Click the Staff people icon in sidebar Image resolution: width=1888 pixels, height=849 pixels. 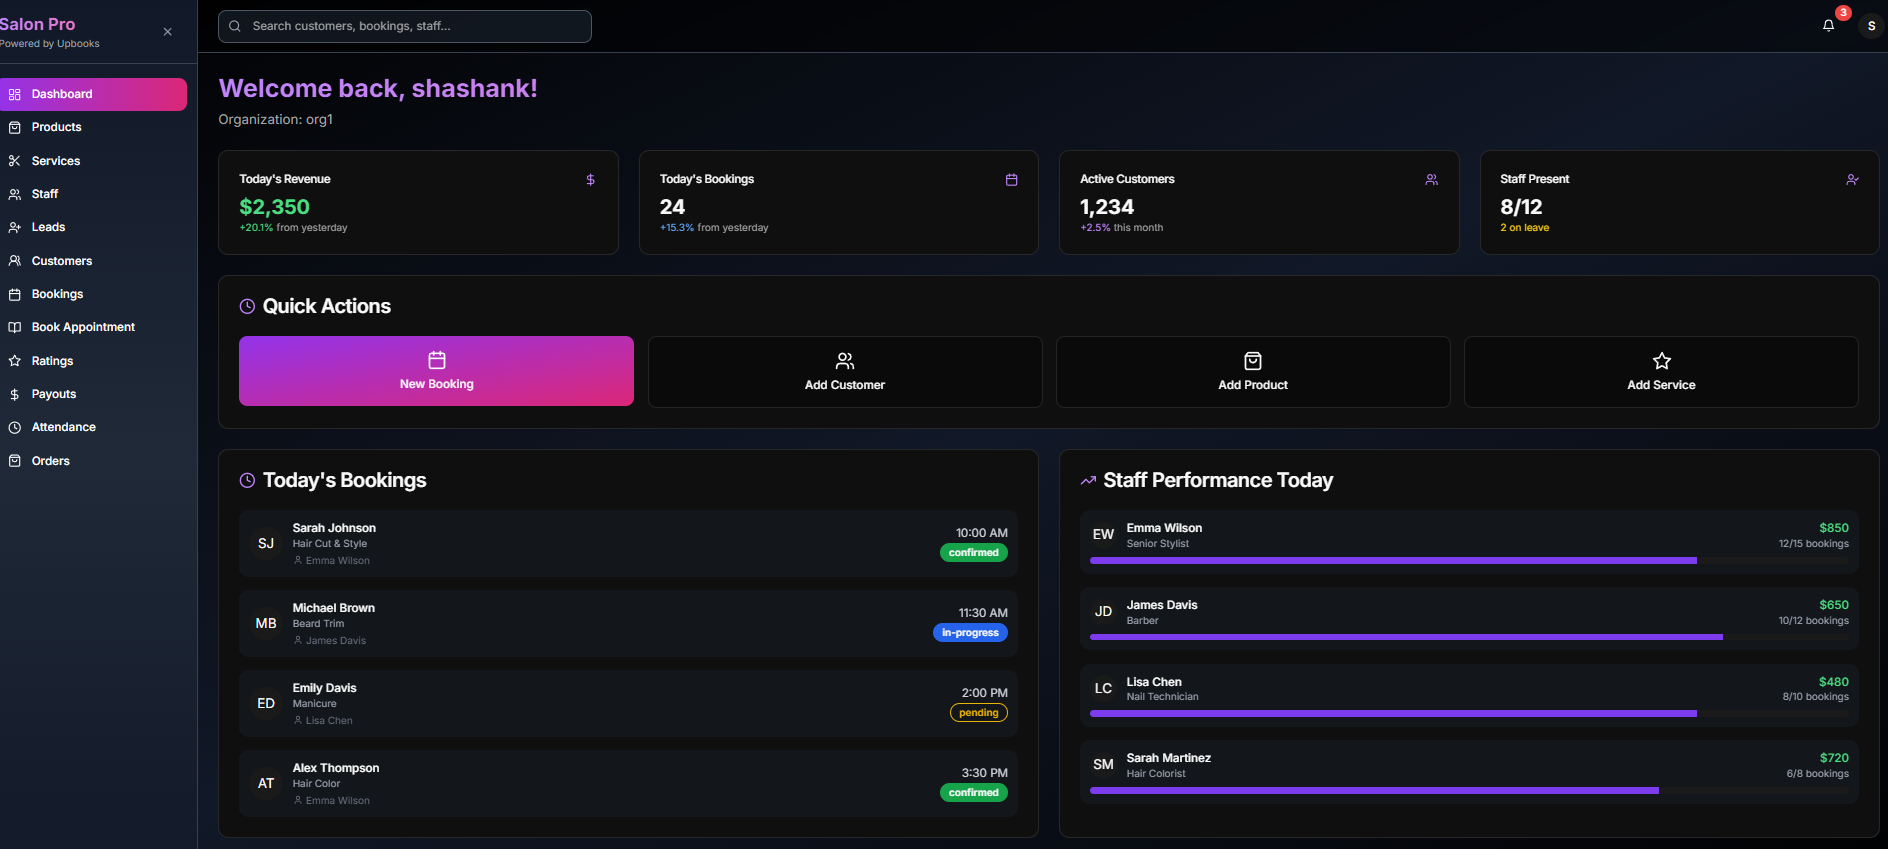click(15, 194)
